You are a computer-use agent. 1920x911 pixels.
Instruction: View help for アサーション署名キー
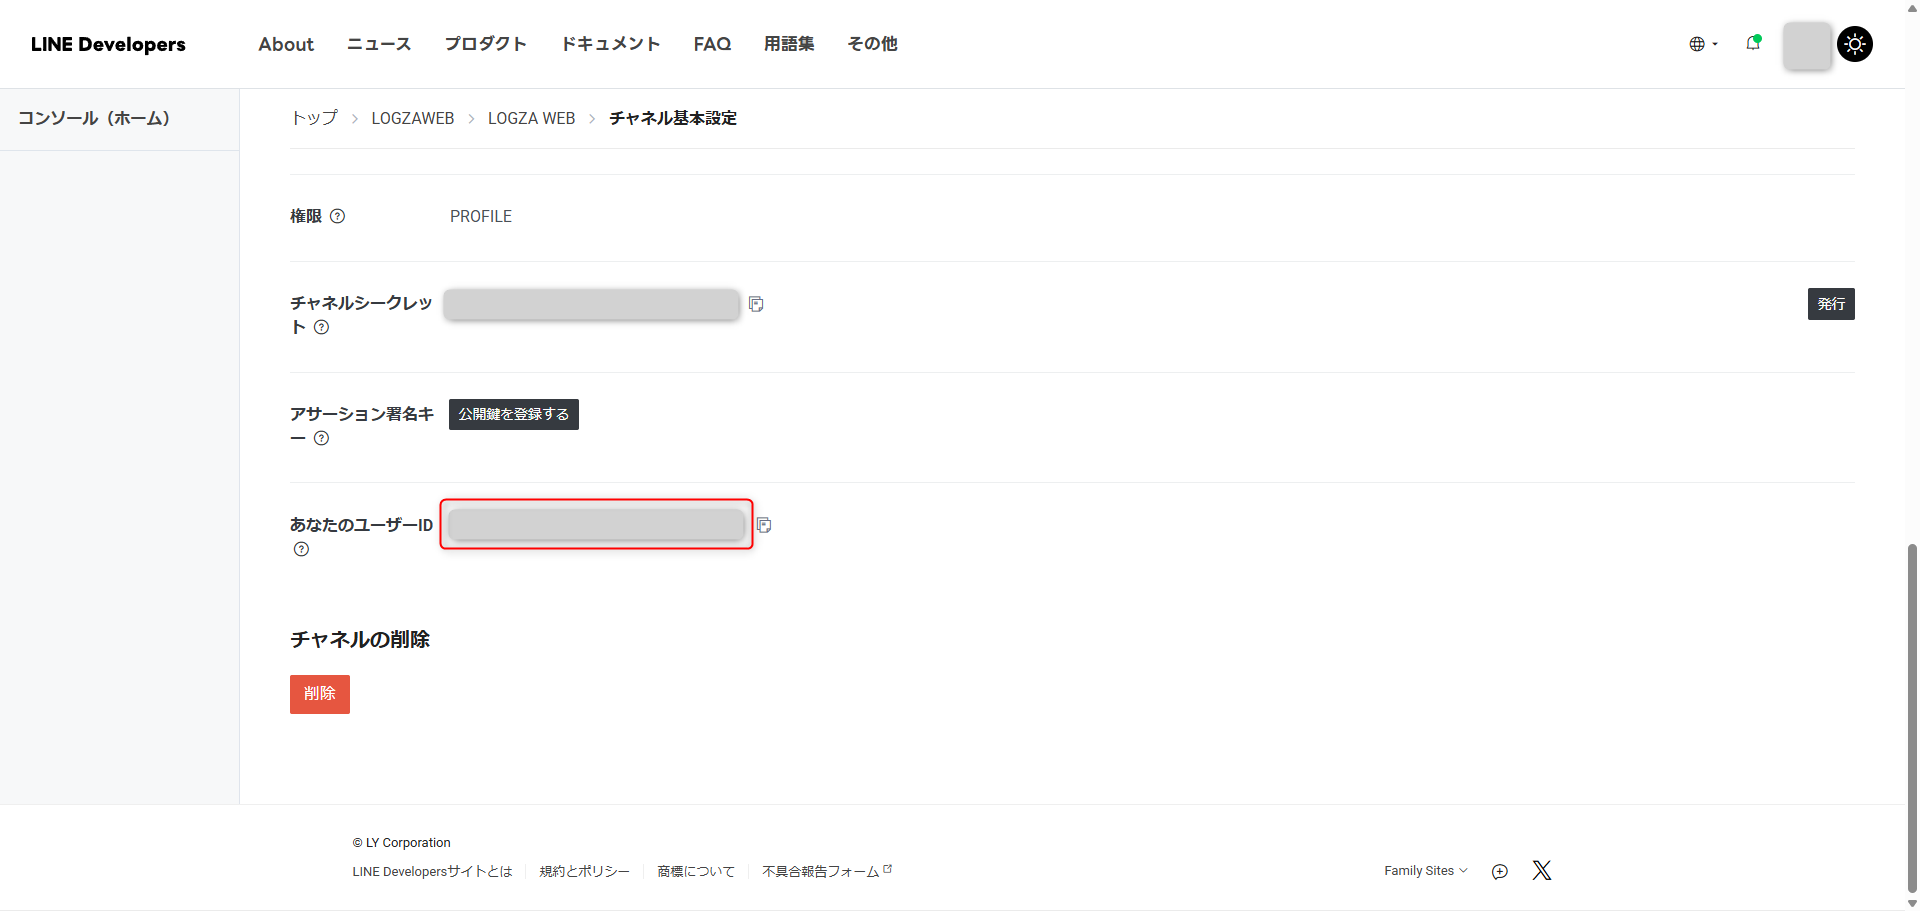321,438
